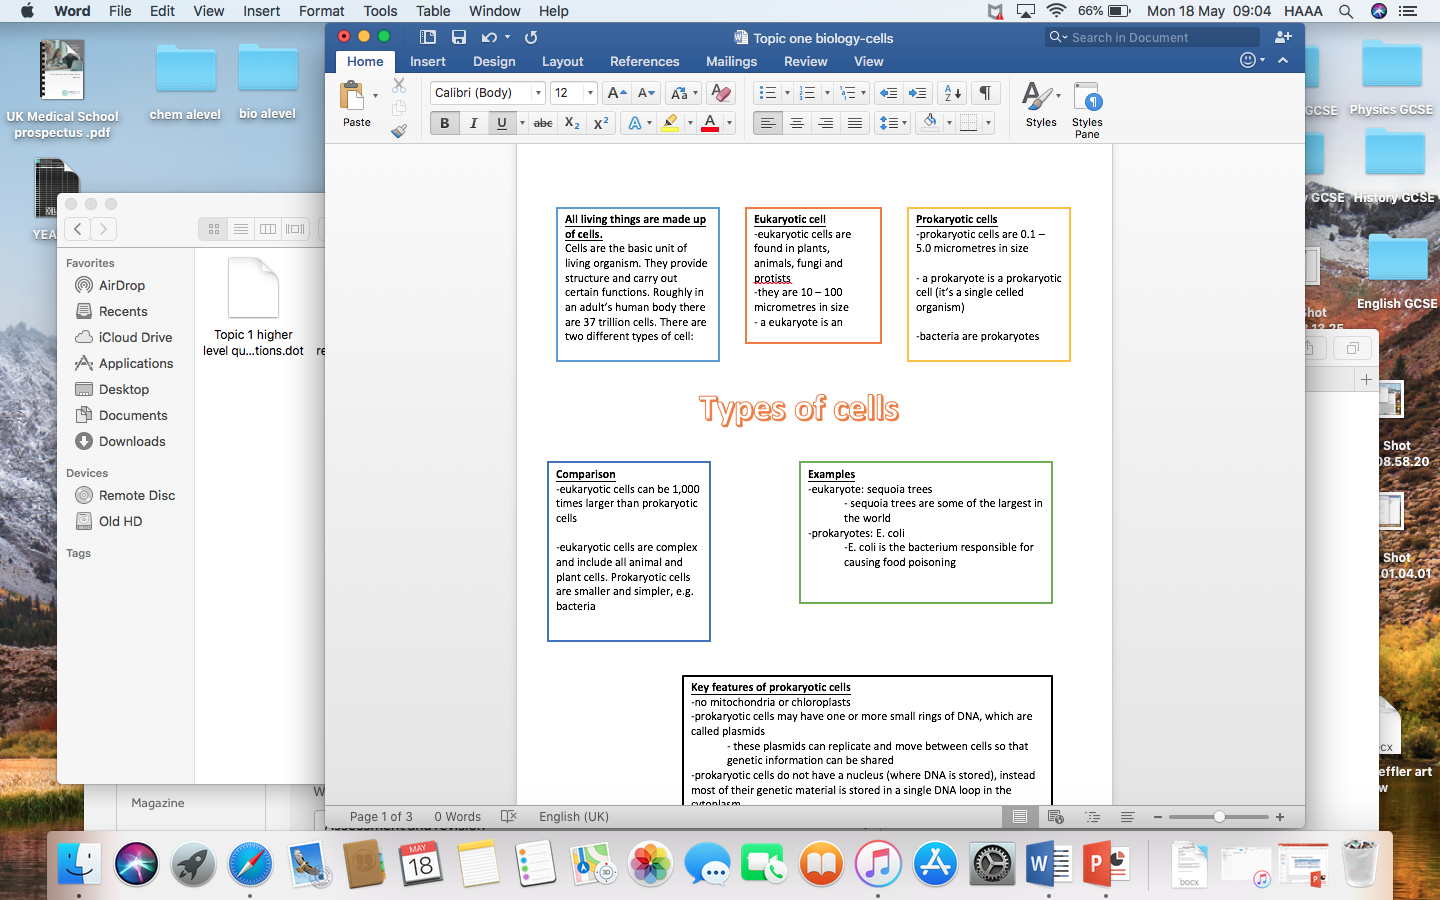
Task: Toggle italic formatting
Action: (x=472, y=123)
